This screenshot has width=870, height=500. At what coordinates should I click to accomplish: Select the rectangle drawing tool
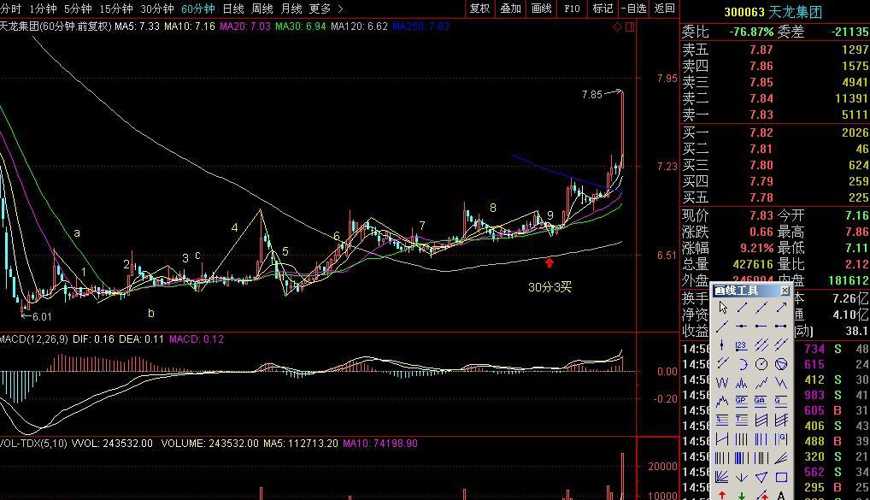(781, 477)
